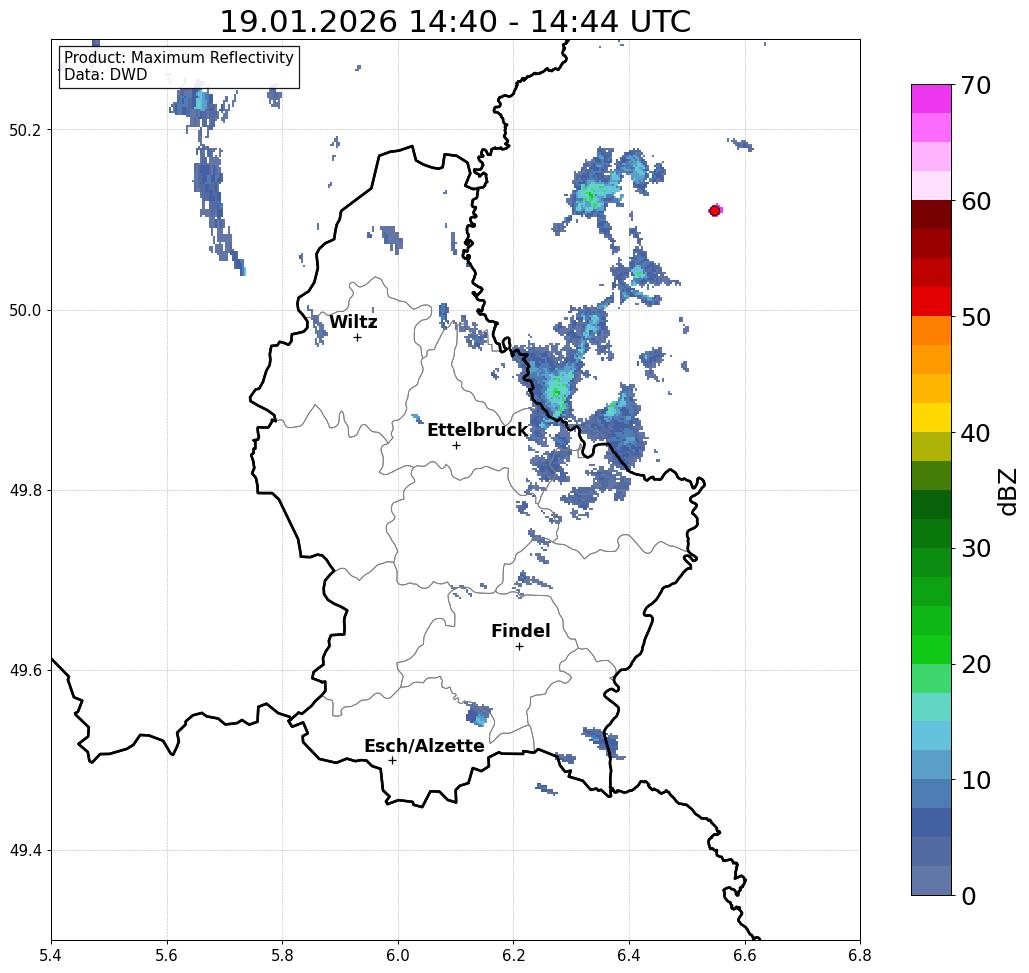Pick the yellow swatch above 40
This screenshot has height=973, width=1029.
click(931, 417)
